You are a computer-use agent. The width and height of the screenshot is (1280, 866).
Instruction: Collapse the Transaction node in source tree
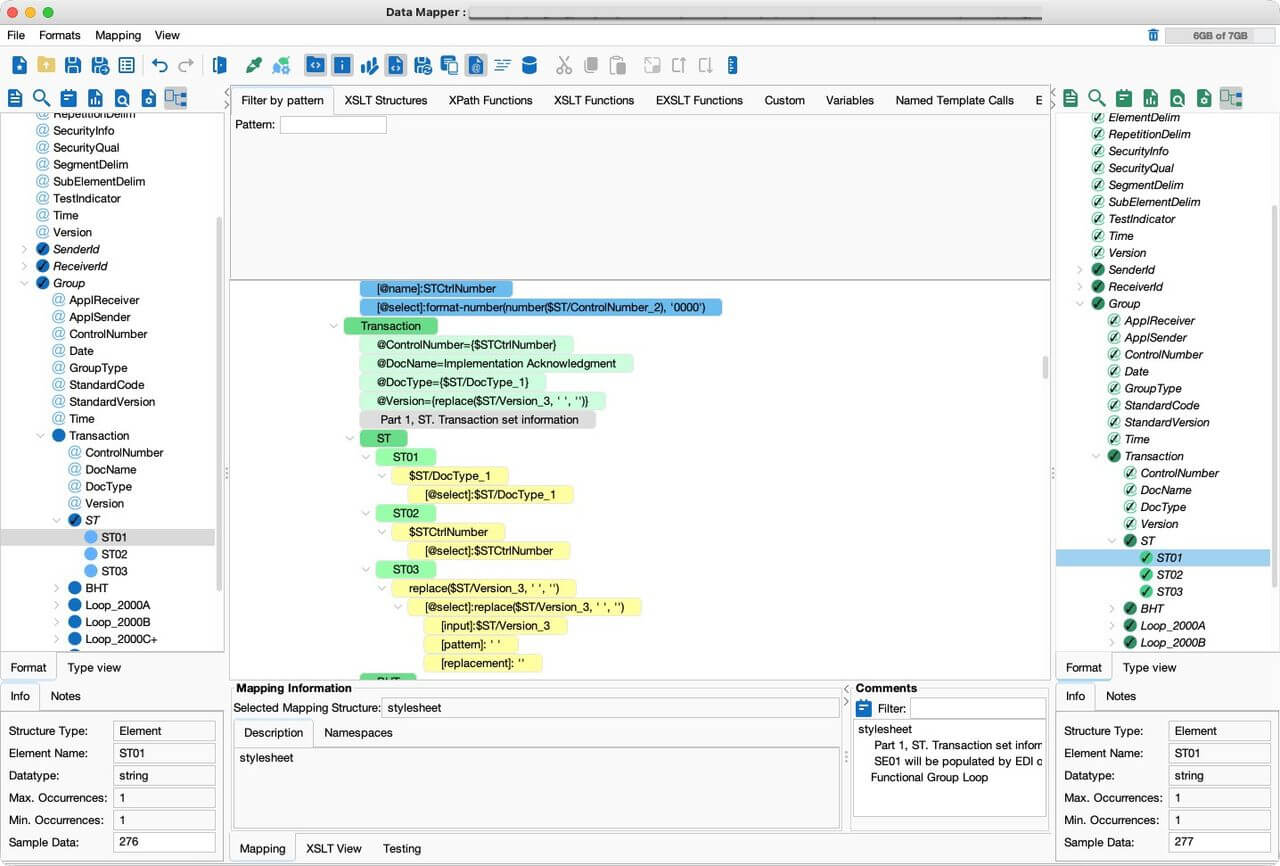(x=40, y=435)
